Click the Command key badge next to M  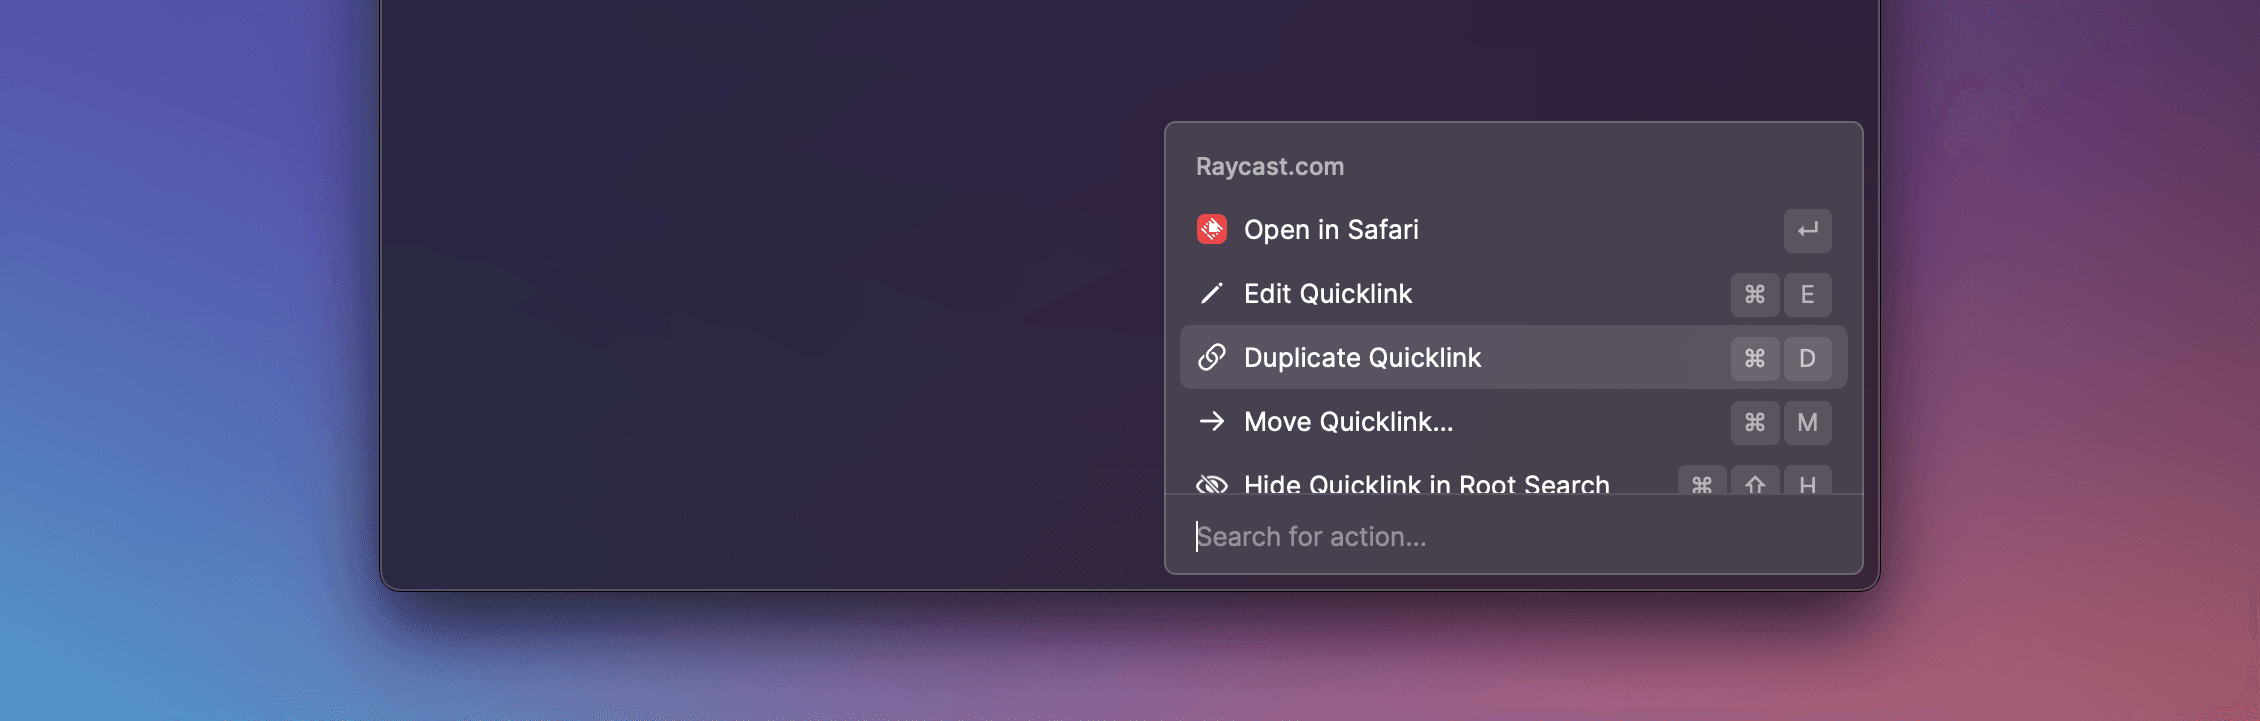click(1755, 422)
